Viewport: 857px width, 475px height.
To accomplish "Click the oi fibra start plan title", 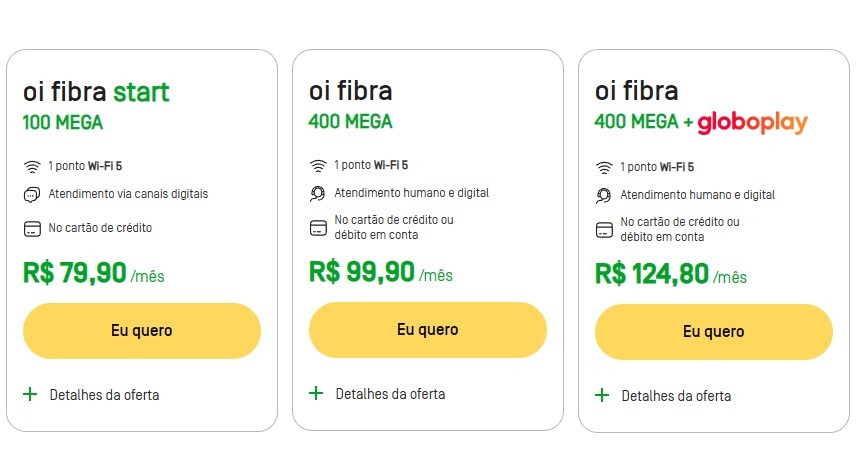I will [96, 92].
